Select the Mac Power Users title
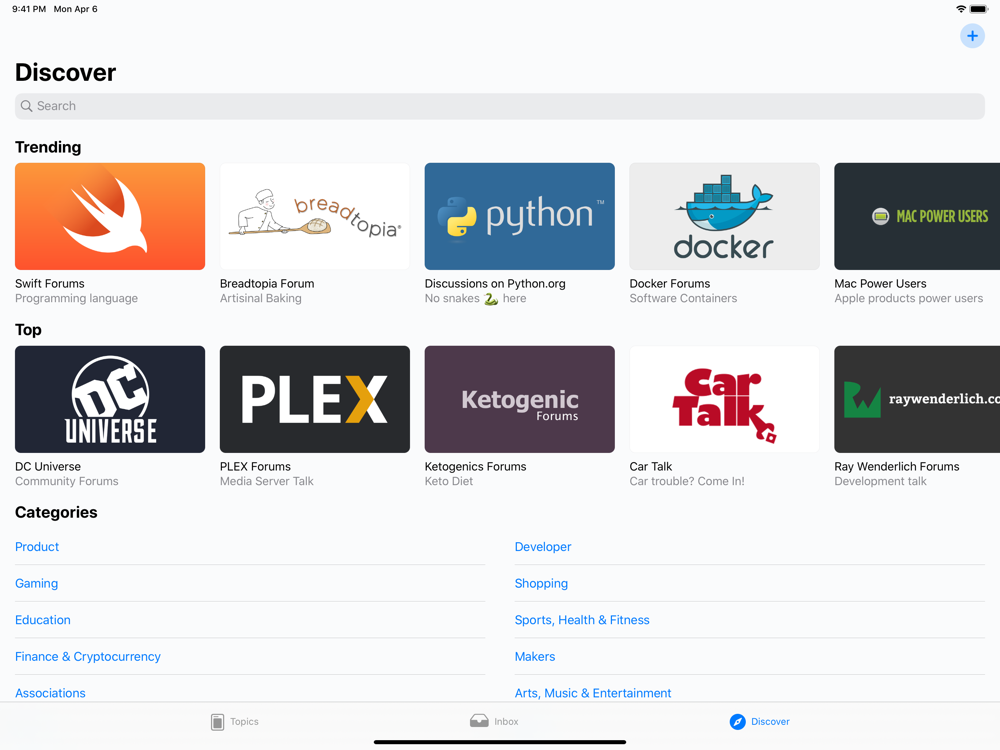1000x750 pixels. click(x=880, y=283)
